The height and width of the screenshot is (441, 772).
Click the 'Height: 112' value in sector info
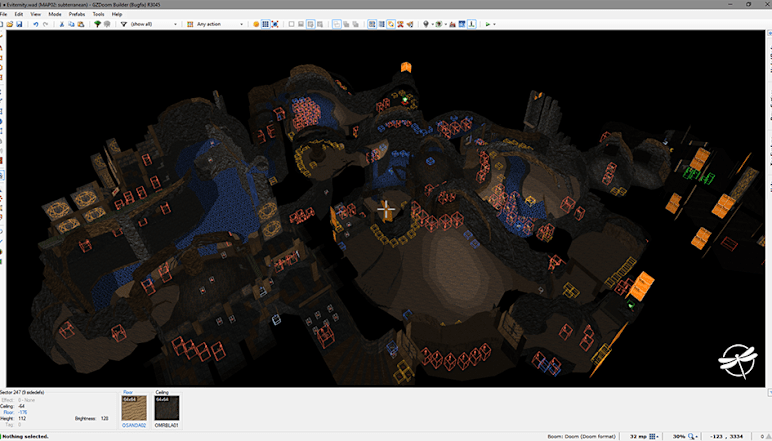15,418
